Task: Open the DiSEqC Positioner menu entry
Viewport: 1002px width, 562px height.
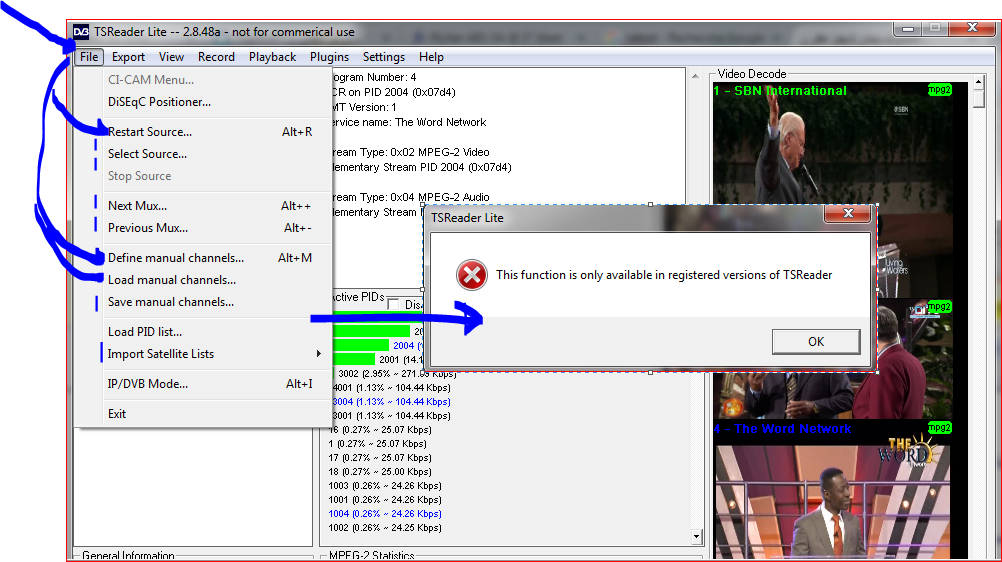Action: tap(159, 102)
